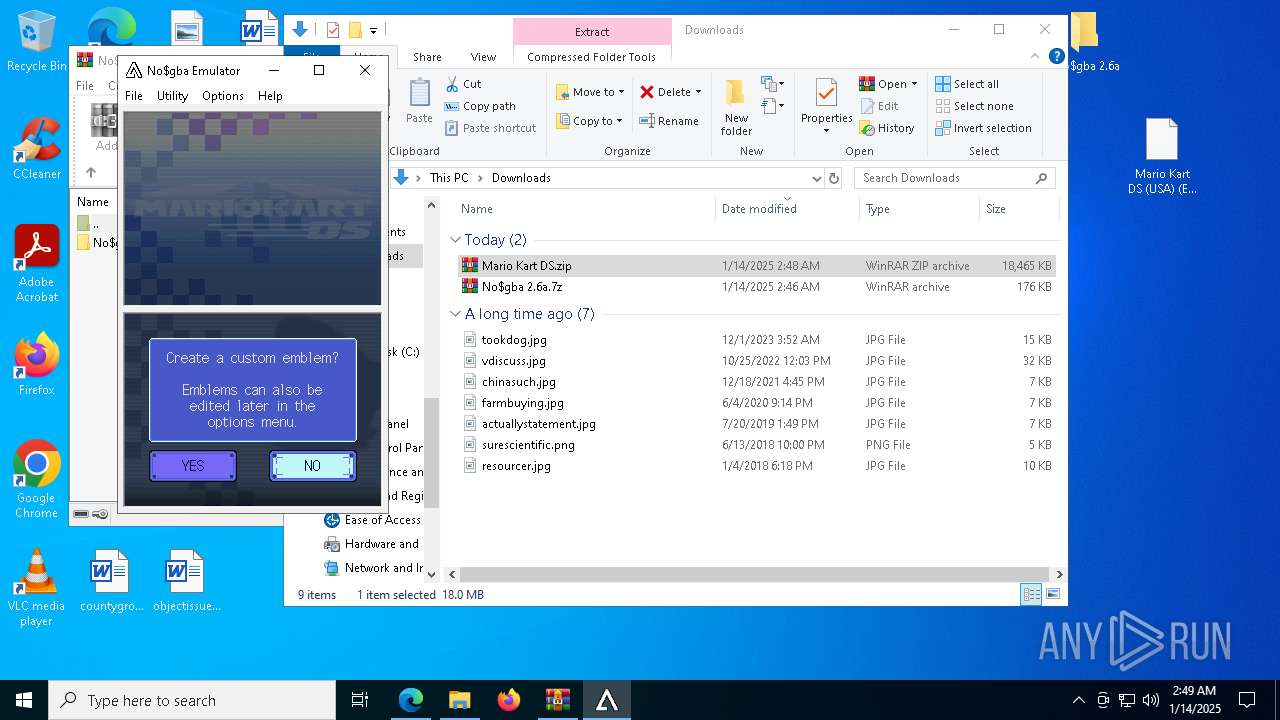Expand the Properties dropdown arrow
This screenshot has width=1280, height=720.
[826, 131]
